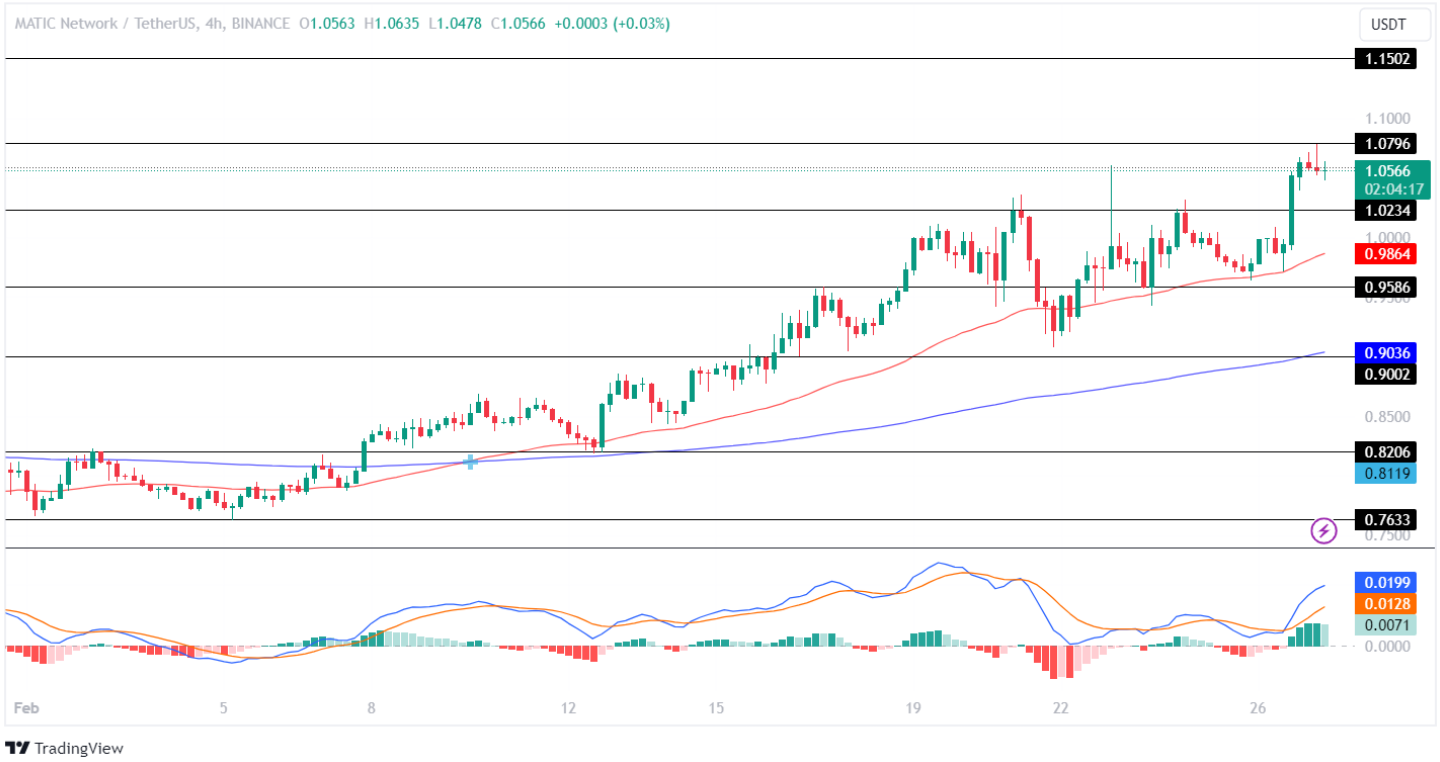Click the 26 date label on the time axis

1258,708
